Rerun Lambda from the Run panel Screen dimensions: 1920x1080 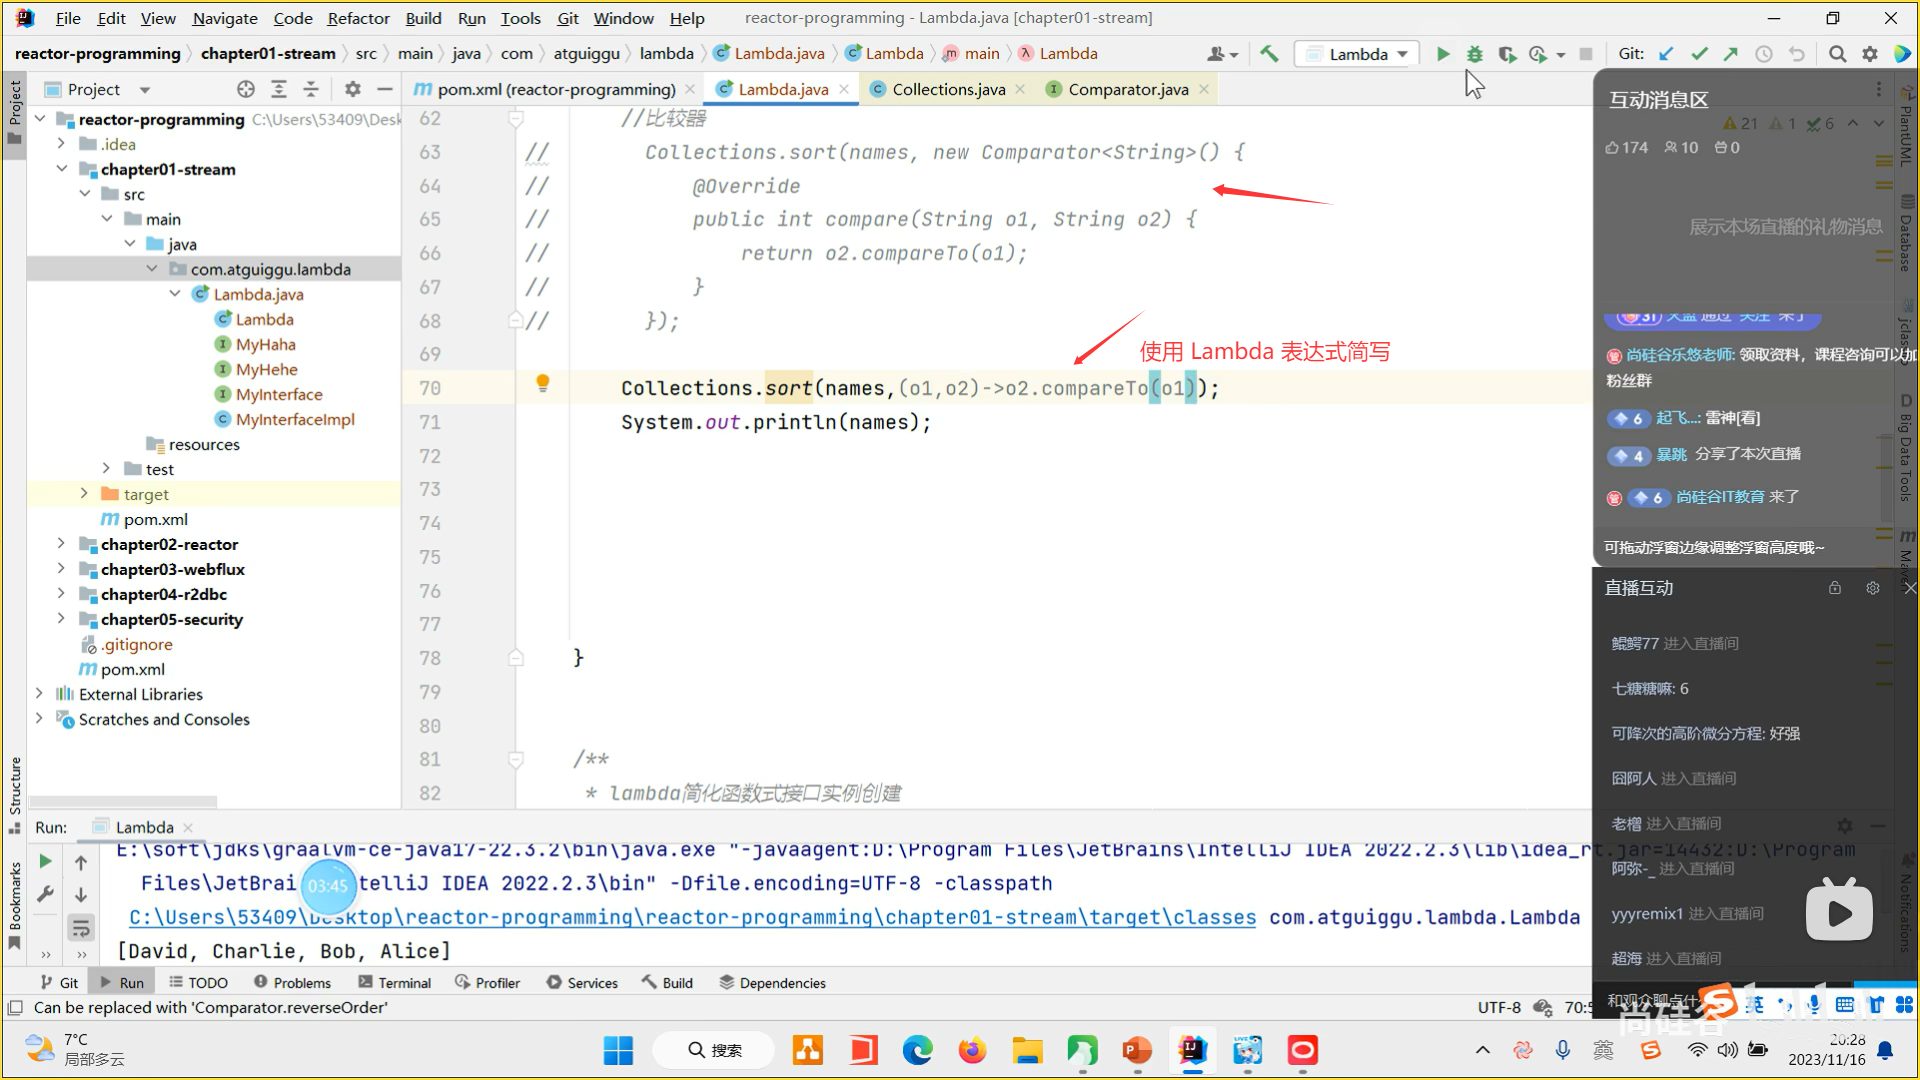(45, 861)
